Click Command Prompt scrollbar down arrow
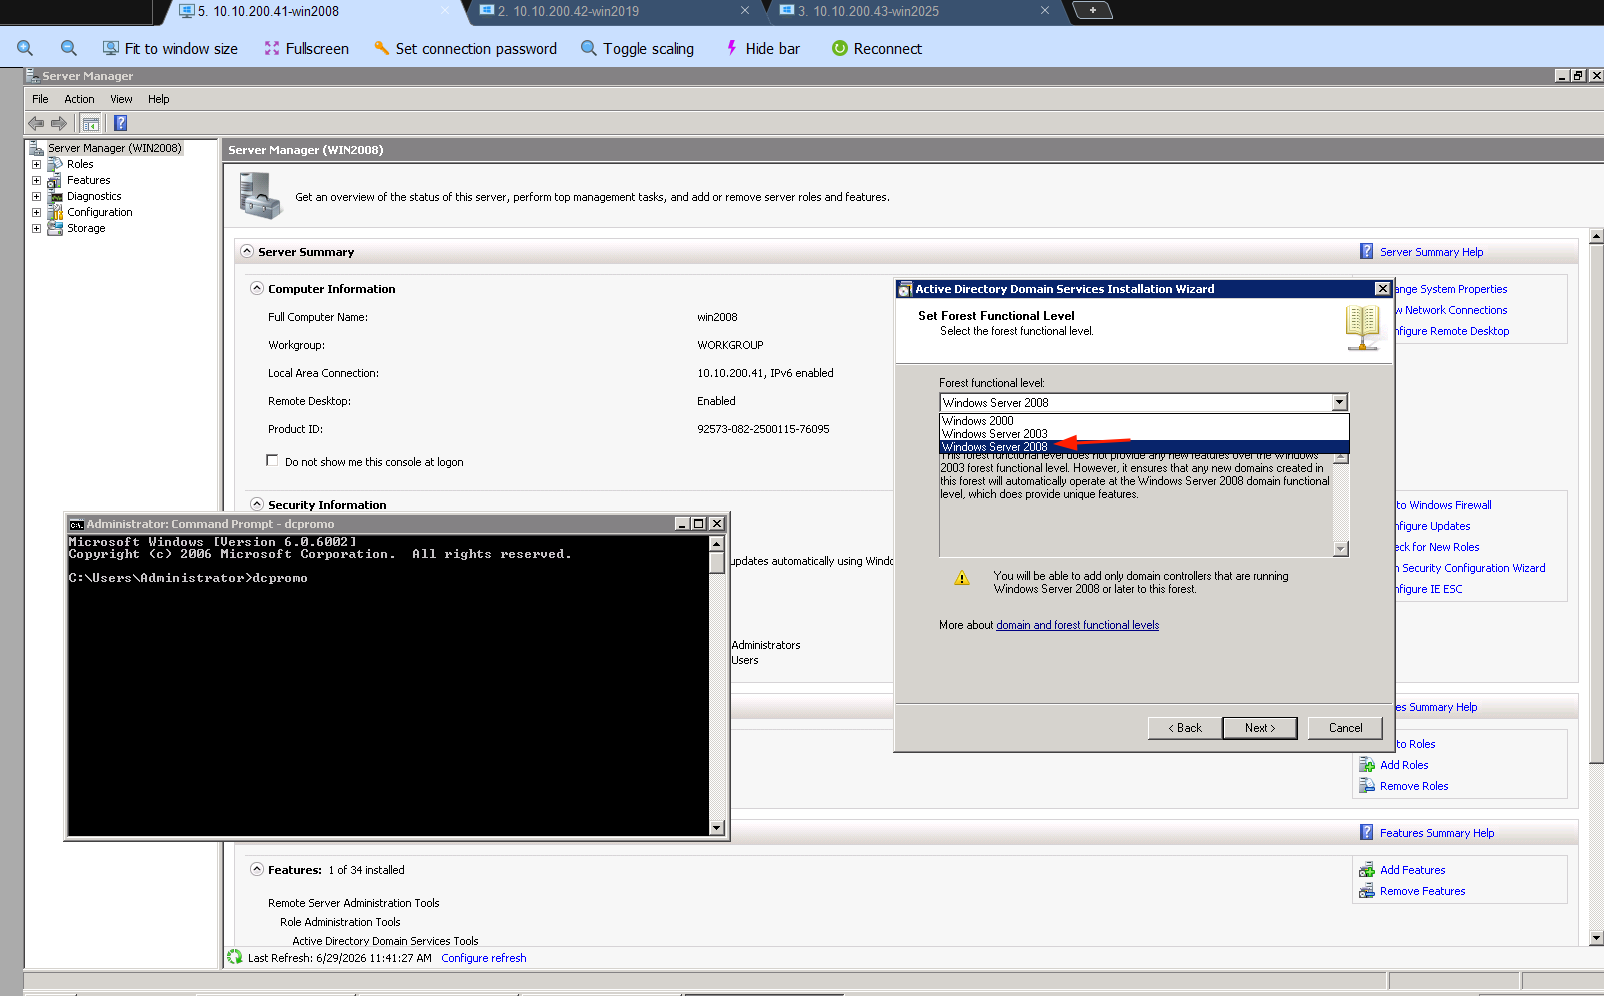1604x996 pixels. pos(716,827)
